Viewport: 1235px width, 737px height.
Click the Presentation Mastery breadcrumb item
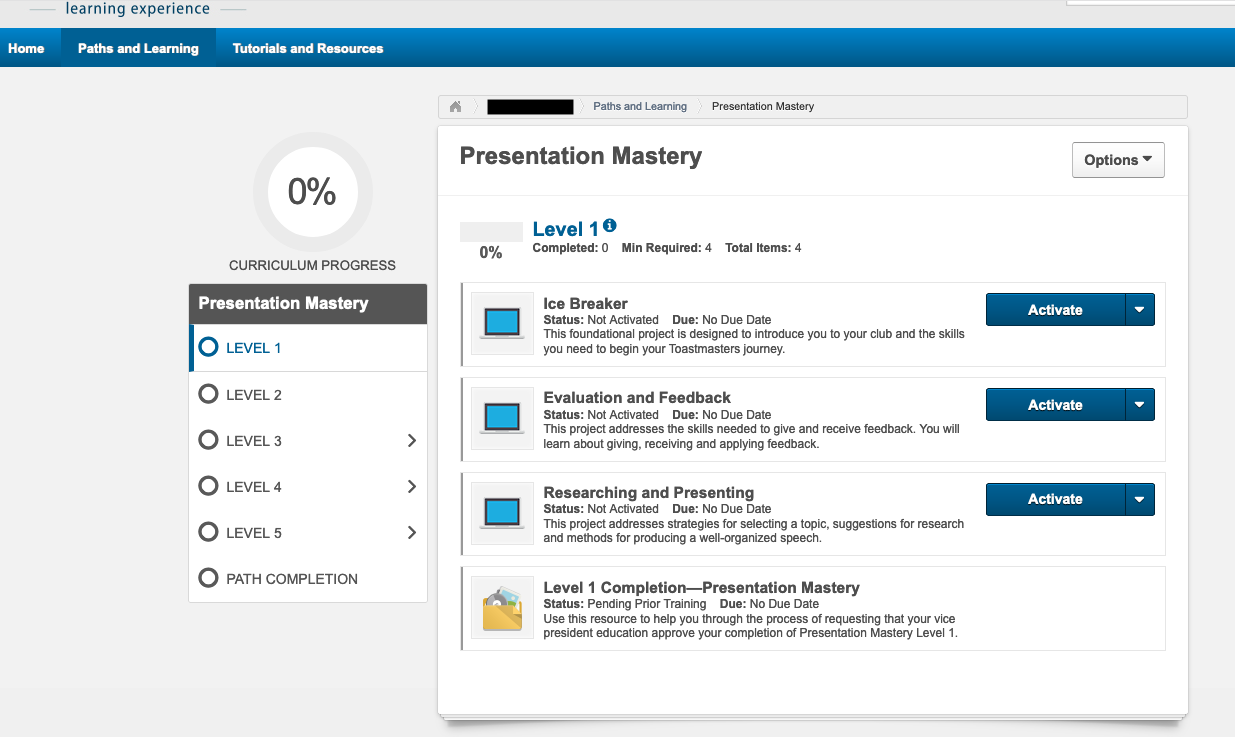point(763,107)
